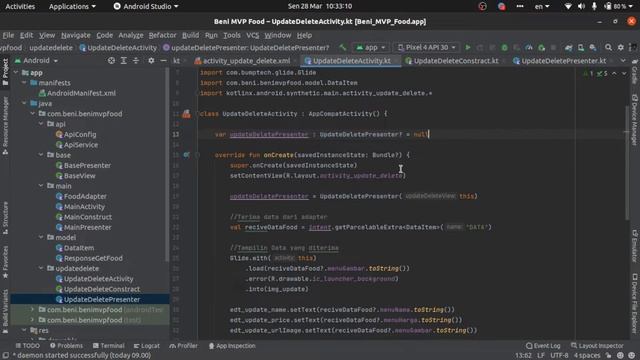Collapse the api package node
This screenshot has height=360, width=640.
point(41,124)
